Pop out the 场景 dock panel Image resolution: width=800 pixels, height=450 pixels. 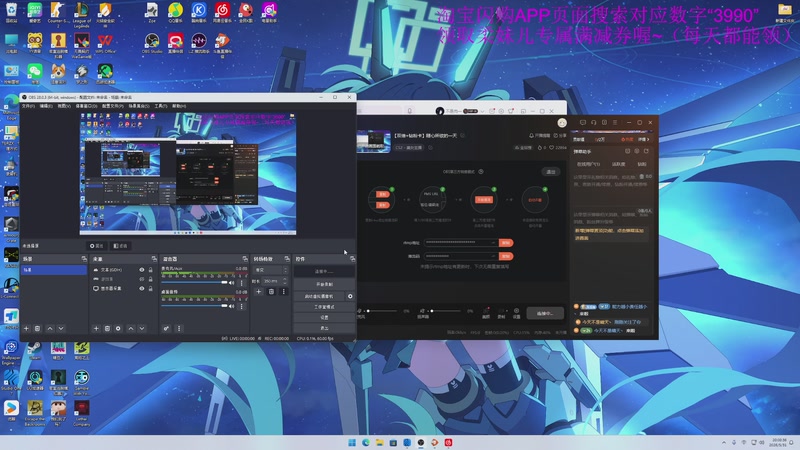[84, 259]
